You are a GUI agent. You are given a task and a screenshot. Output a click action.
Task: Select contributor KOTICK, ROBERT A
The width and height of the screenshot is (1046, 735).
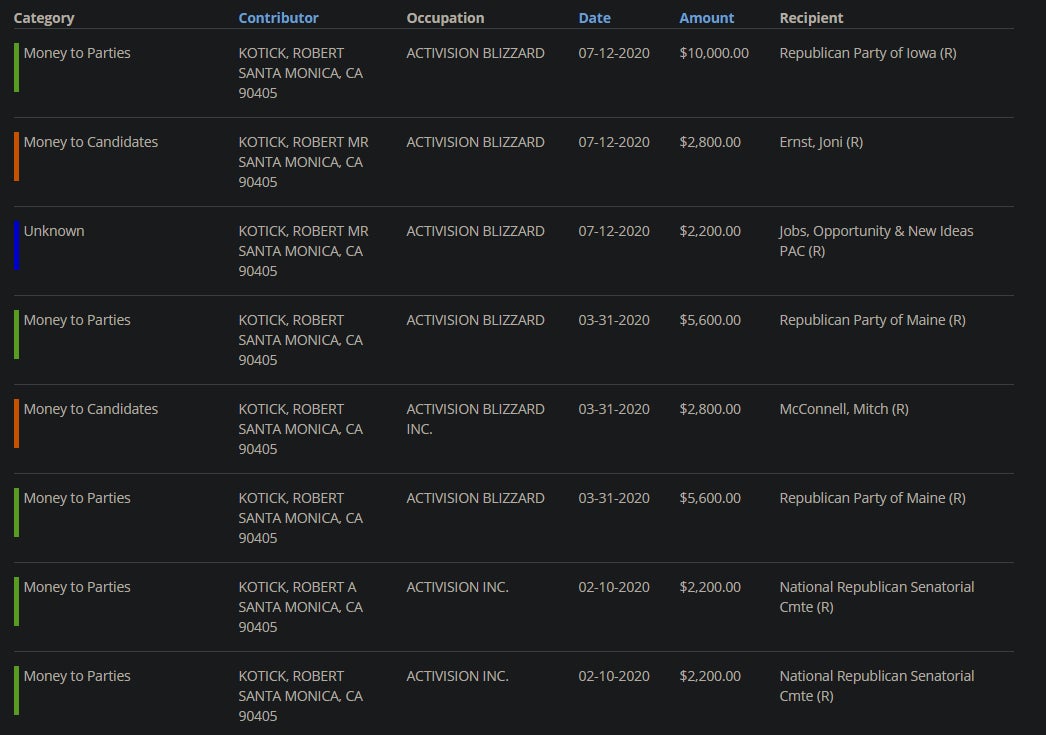(297, 587)
